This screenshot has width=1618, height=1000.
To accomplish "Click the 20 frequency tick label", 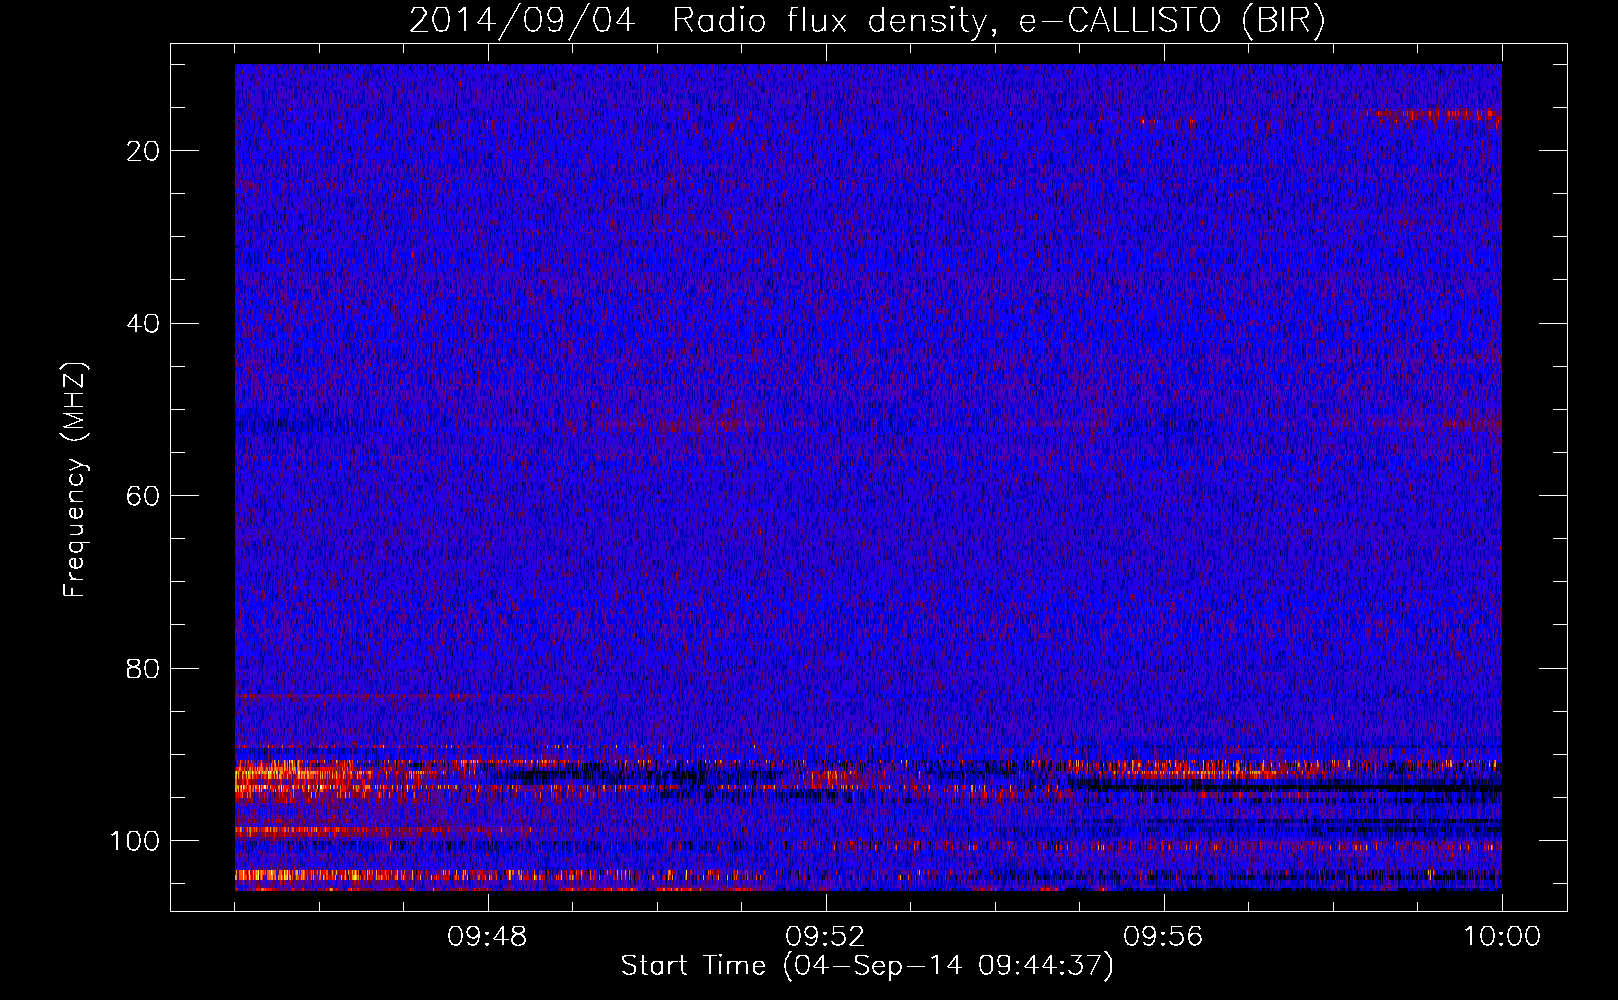I will [x=144, y=151].
